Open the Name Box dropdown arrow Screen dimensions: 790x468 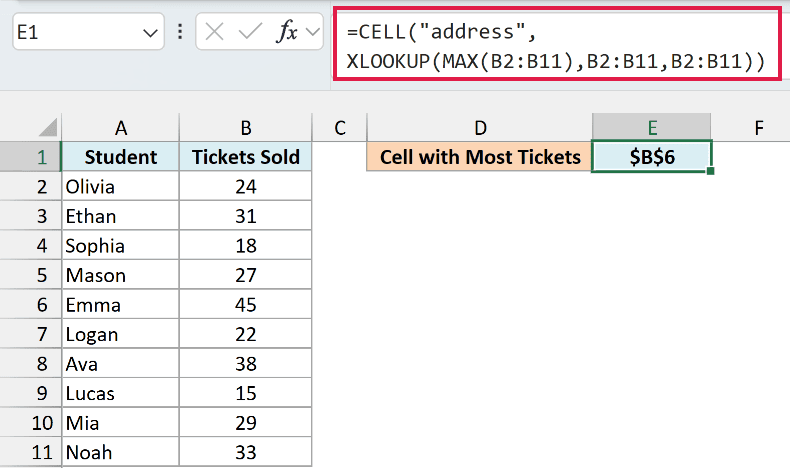click(150, 33)
